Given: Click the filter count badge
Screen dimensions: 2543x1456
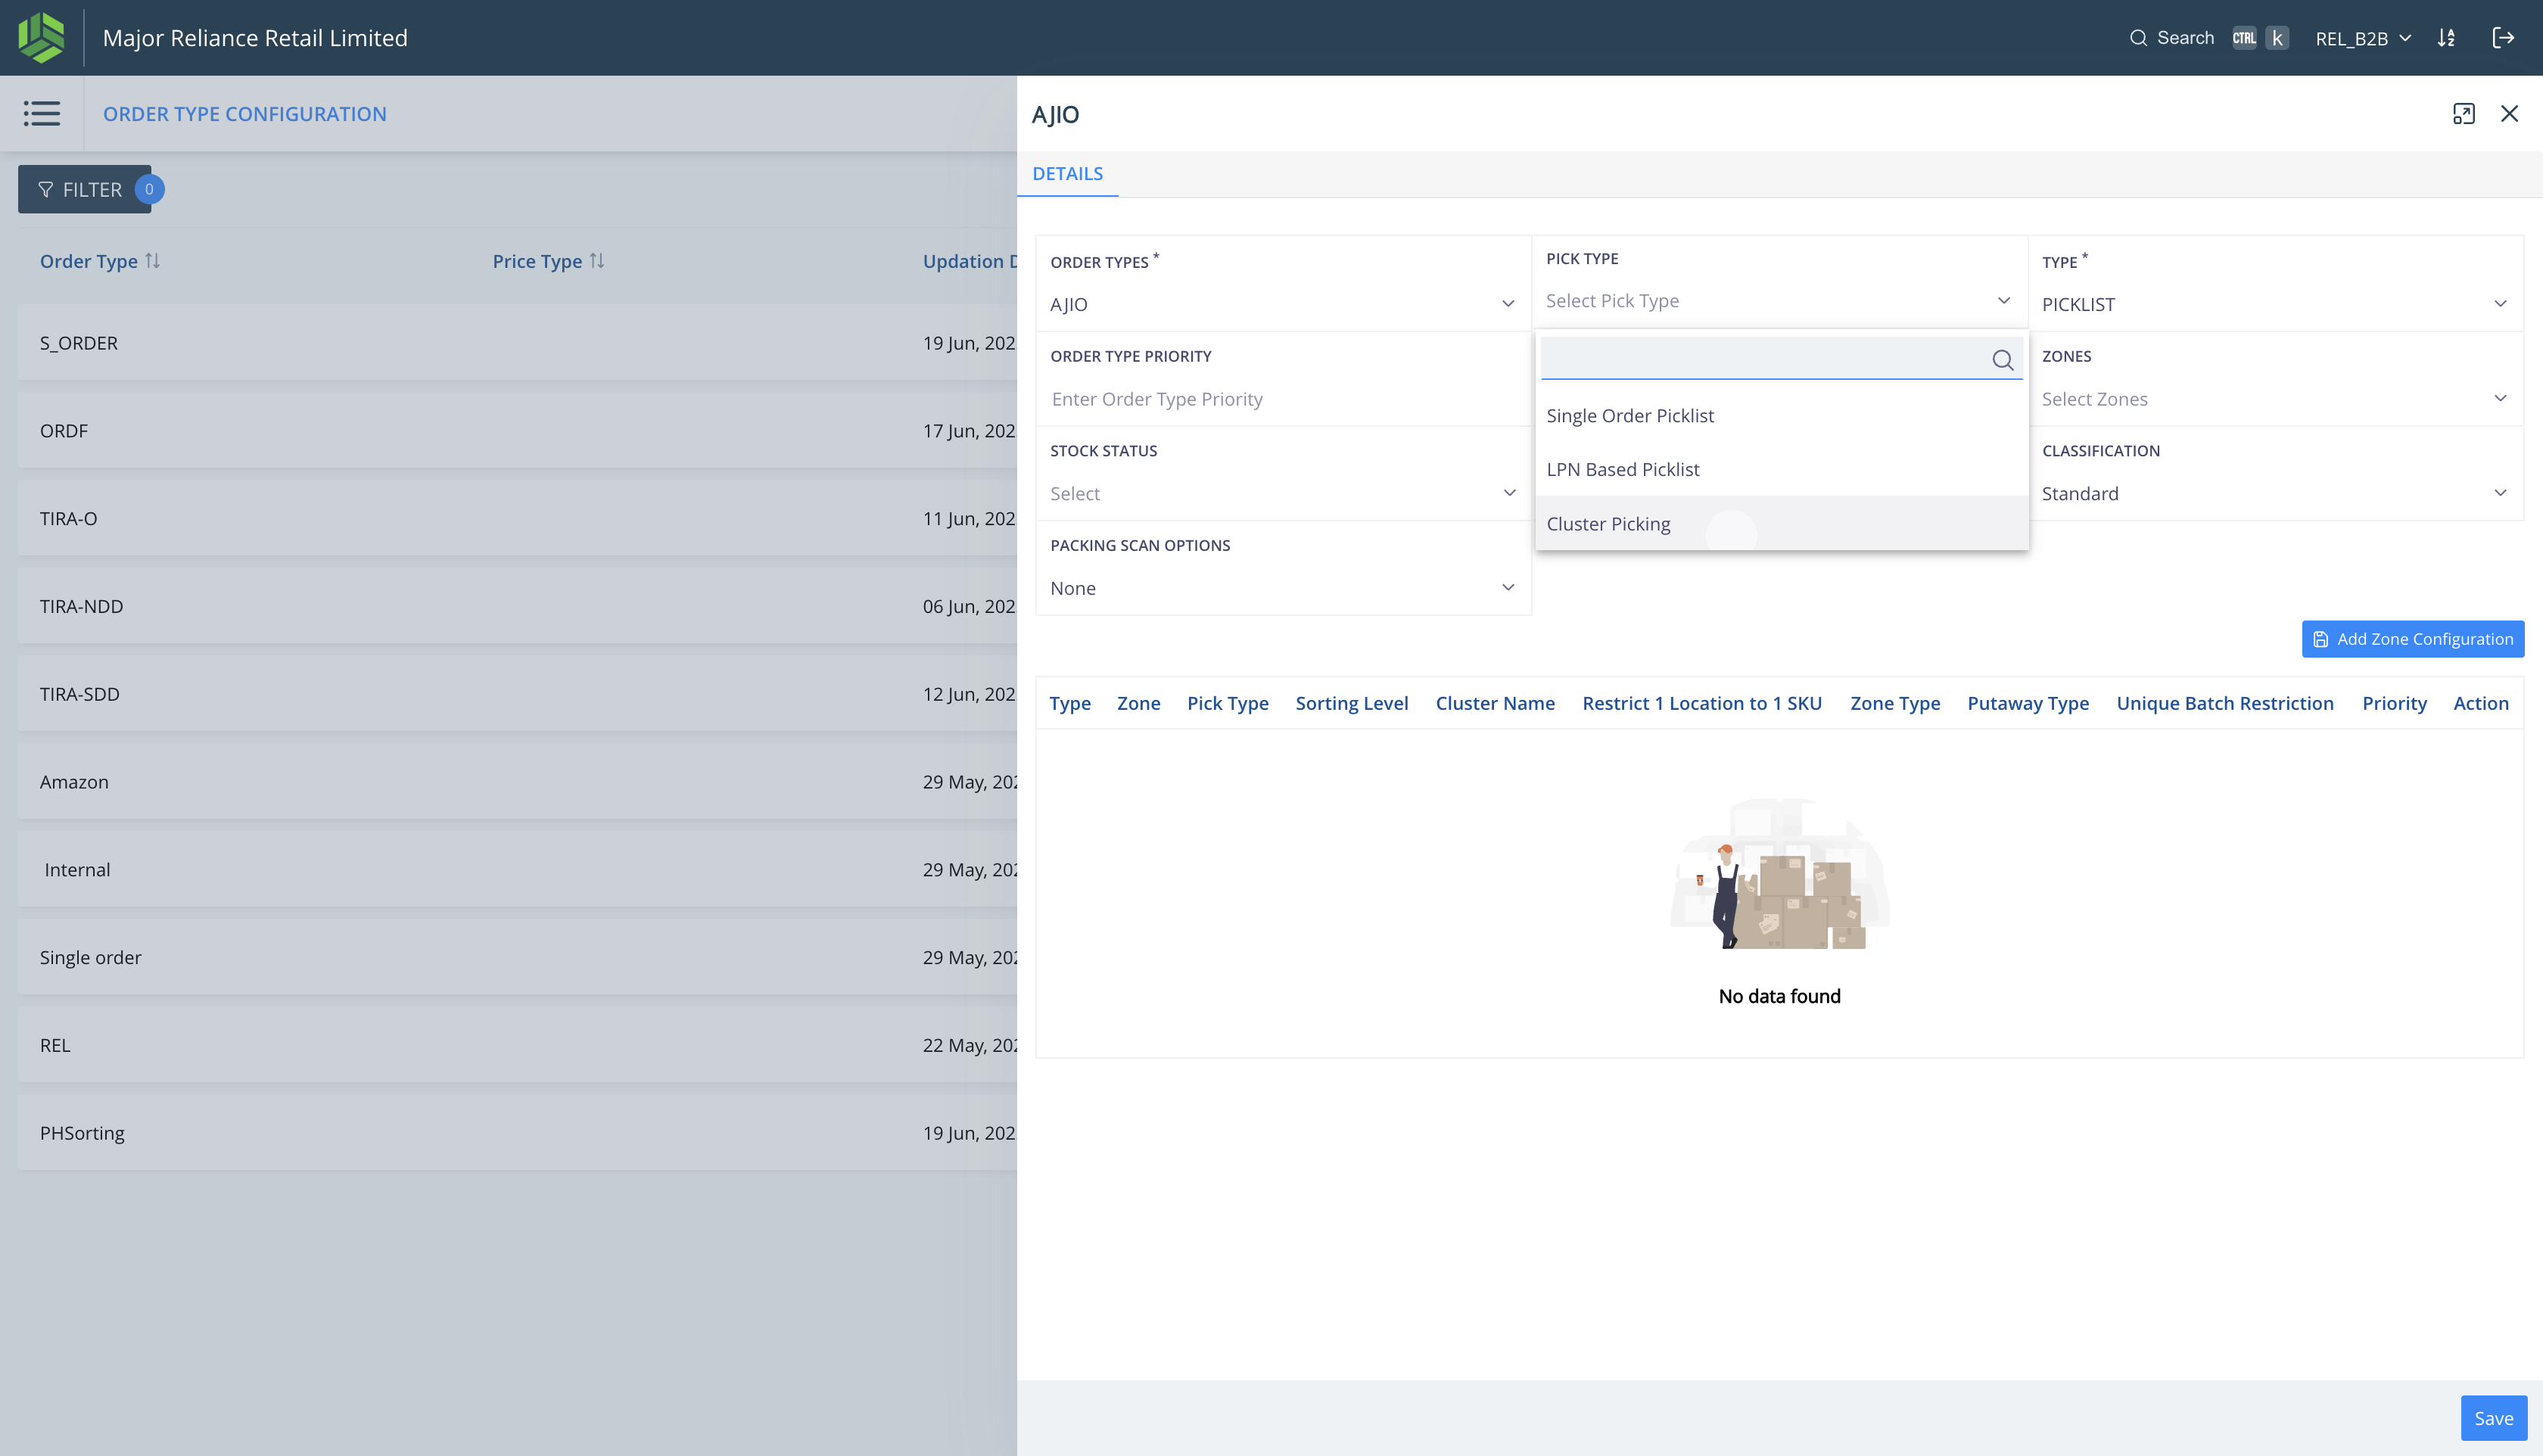Looking at the screenshot, I should click(149, 189).
